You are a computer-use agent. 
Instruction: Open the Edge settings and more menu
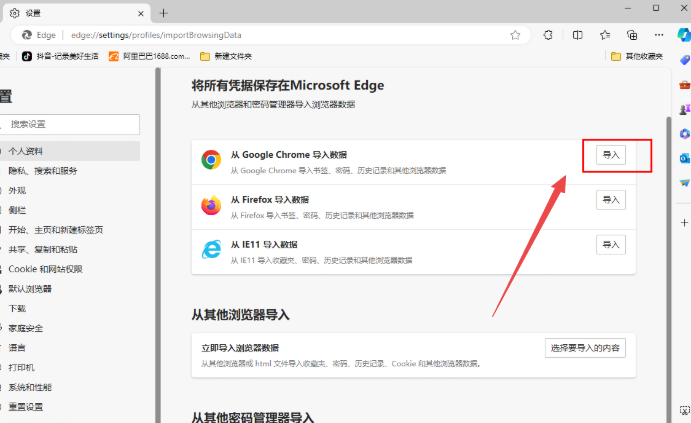659,35
